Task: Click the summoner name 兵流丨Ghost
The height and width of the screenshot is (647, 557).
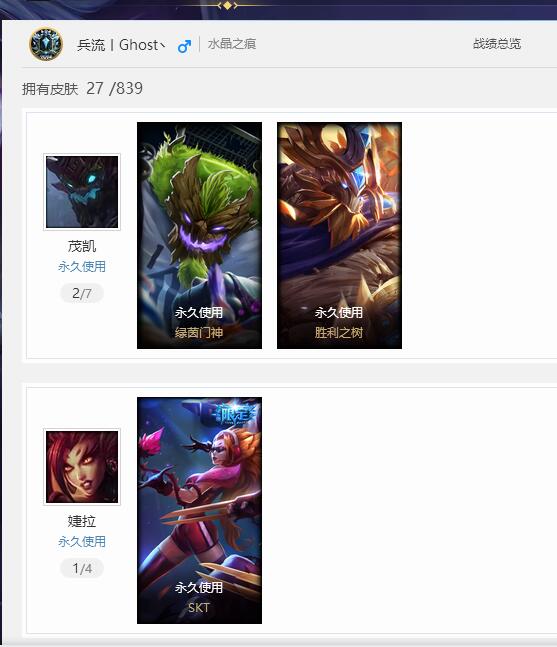Action: [121, 45]
